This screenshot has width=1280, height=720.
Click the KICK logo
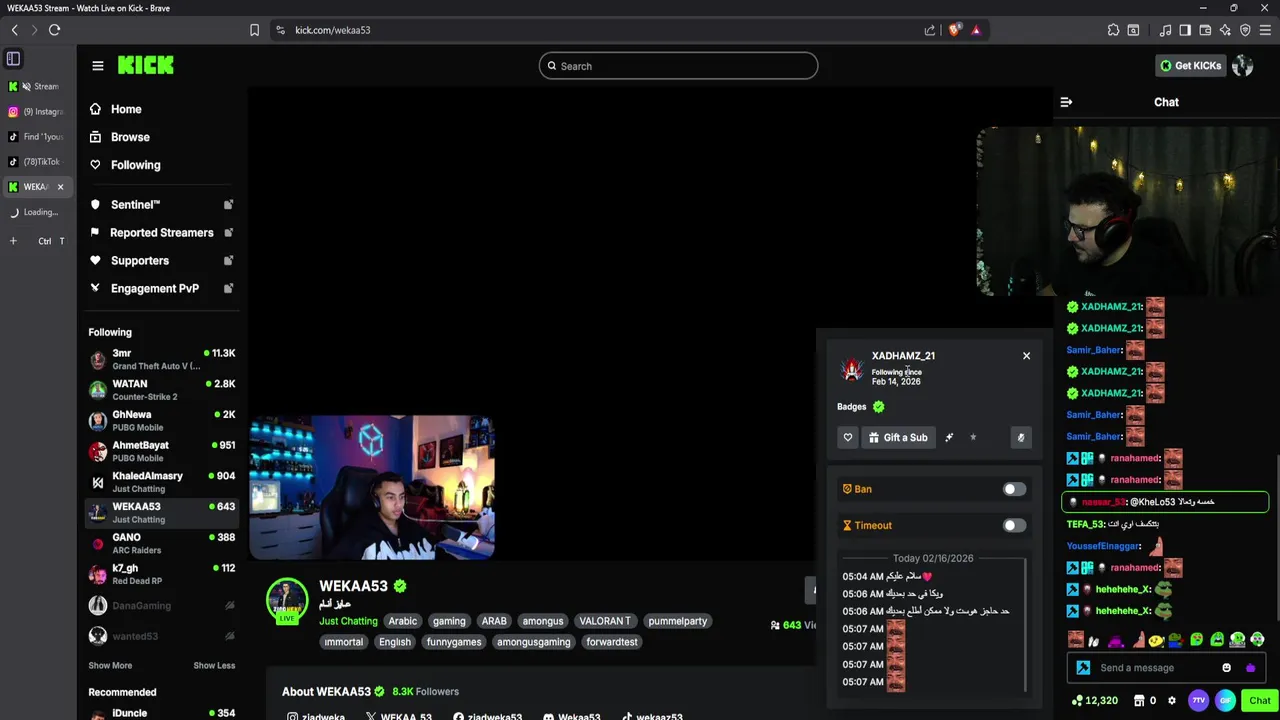click(146, 65)
